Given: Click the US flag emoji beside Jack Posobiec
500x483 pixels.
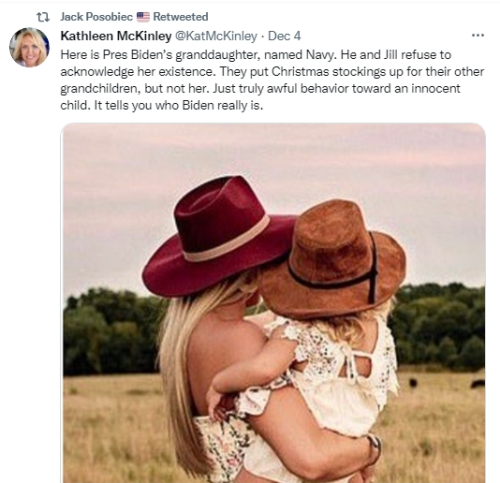Looking at the screenshot, I should 143,17.
